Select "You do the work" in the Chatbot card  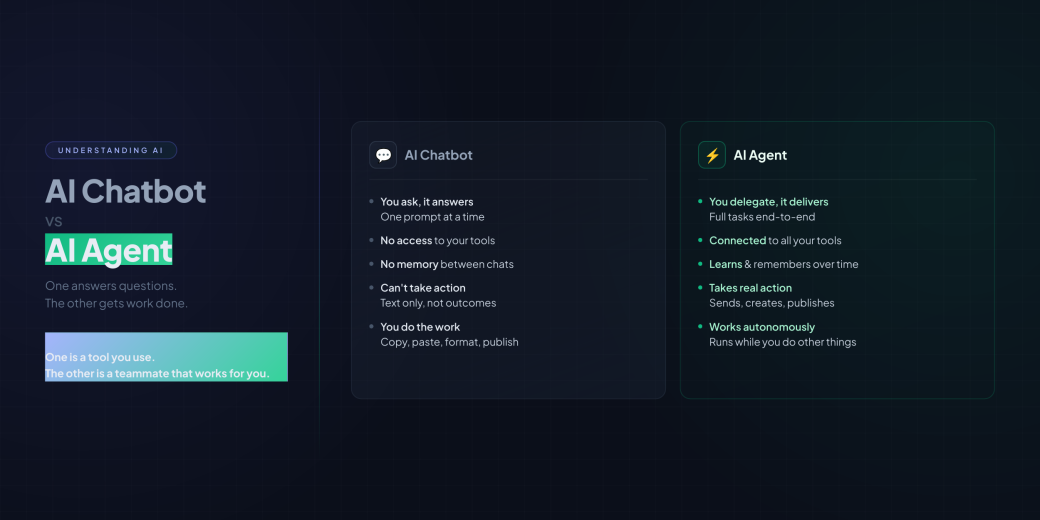tap(420, 327)
